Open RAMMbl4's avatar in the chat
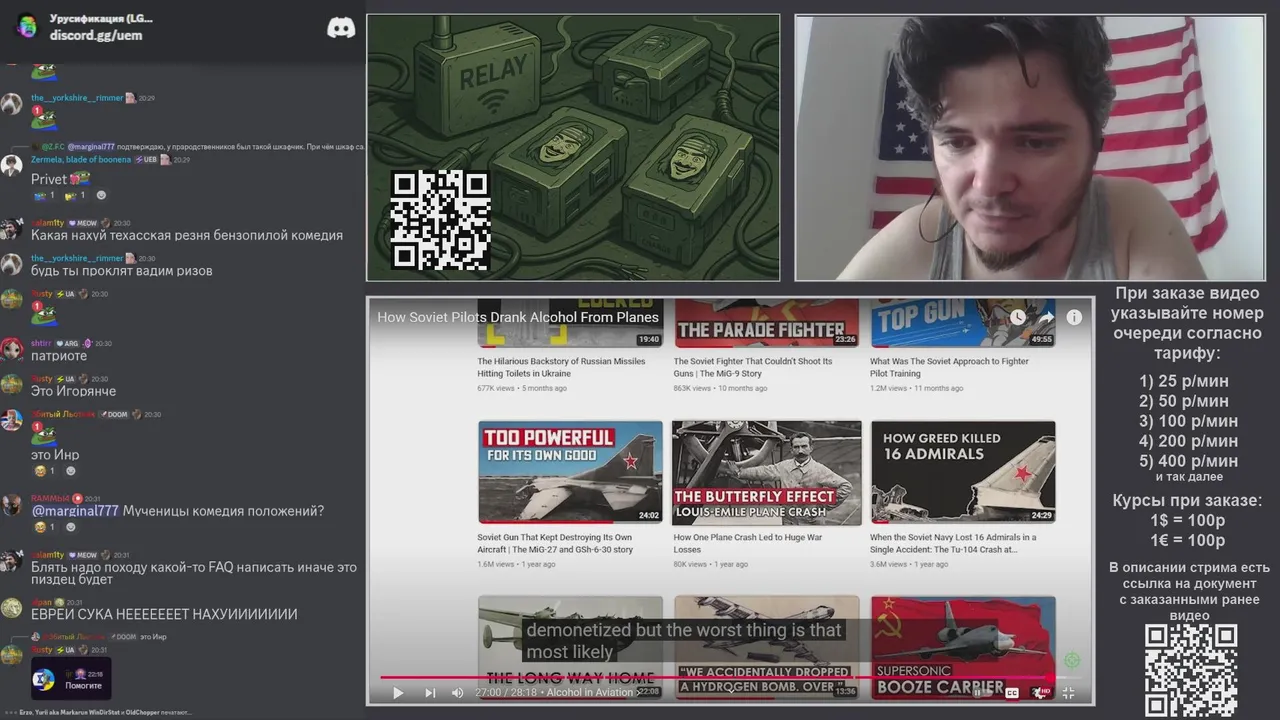This screenshot has width=1280, height=720. click(x=12, y=505)
